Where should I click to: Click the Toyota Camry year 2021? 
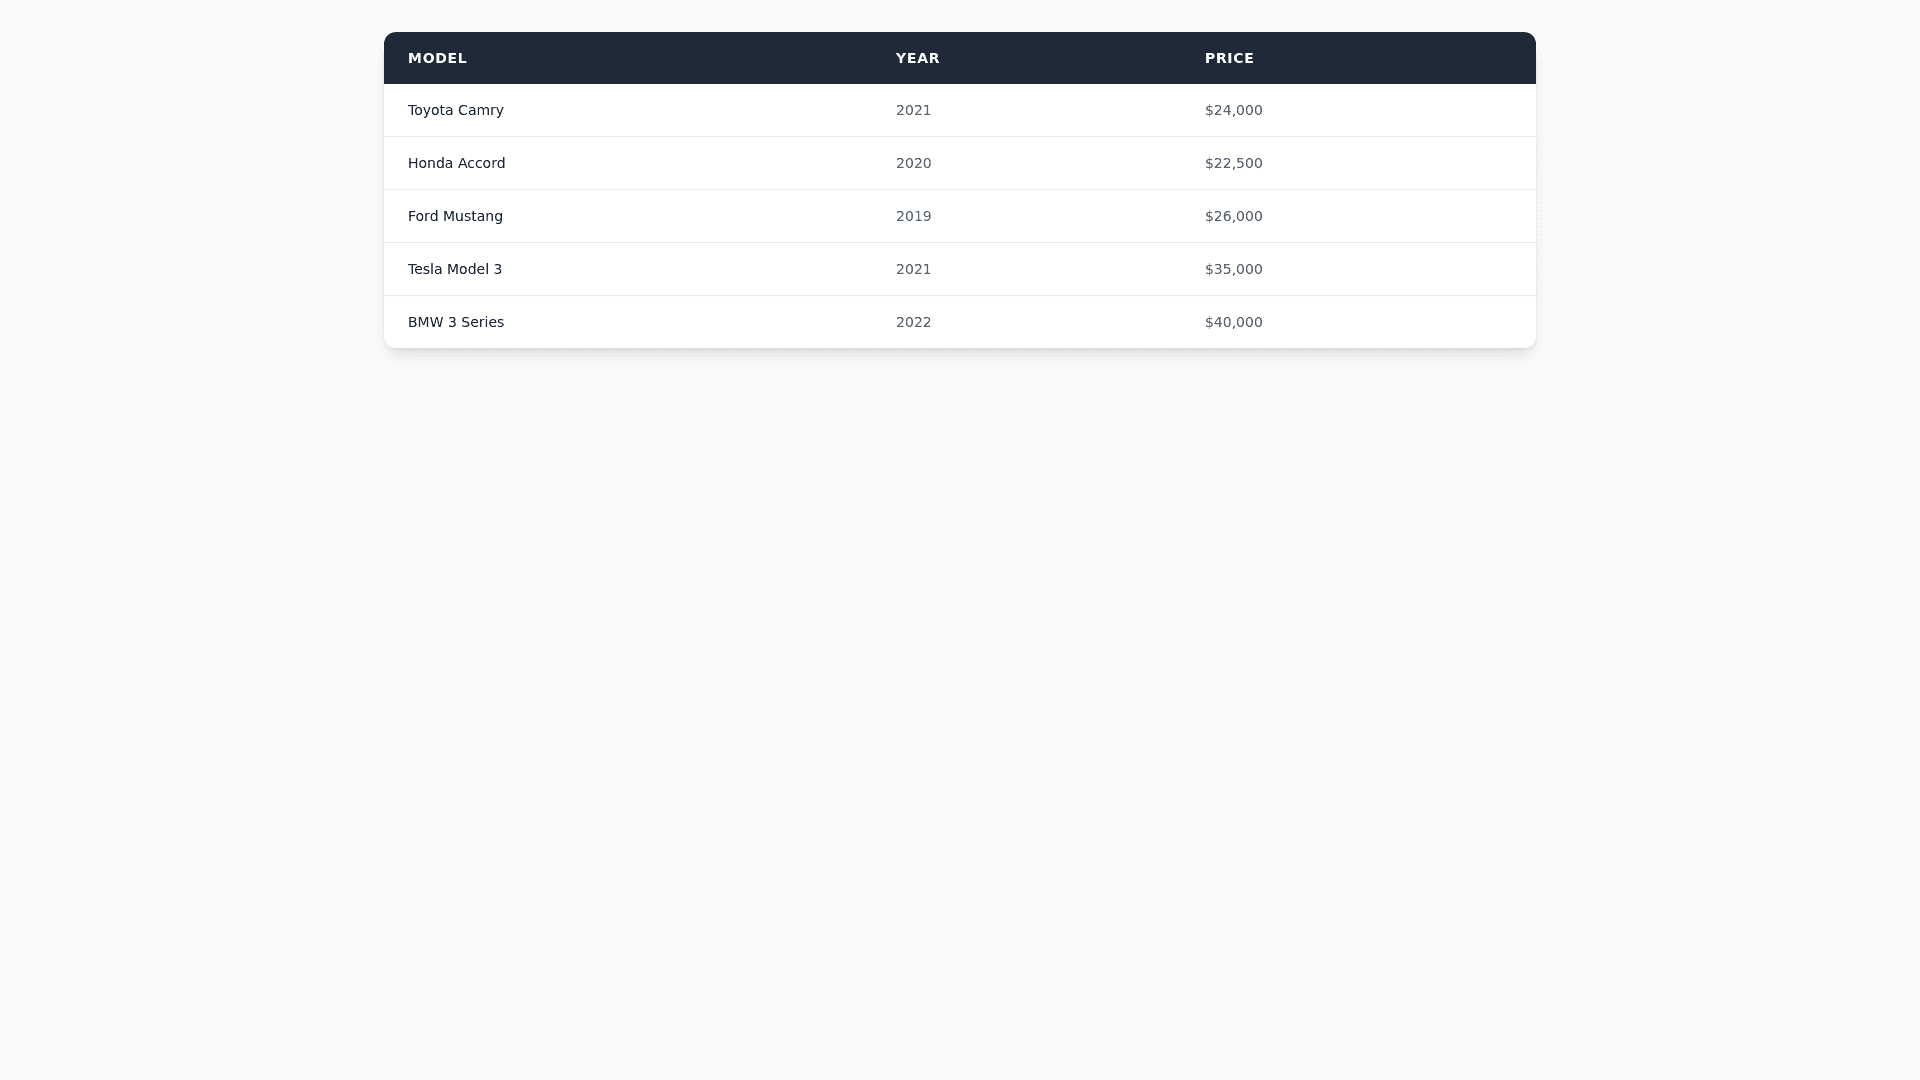click(913, 110)
